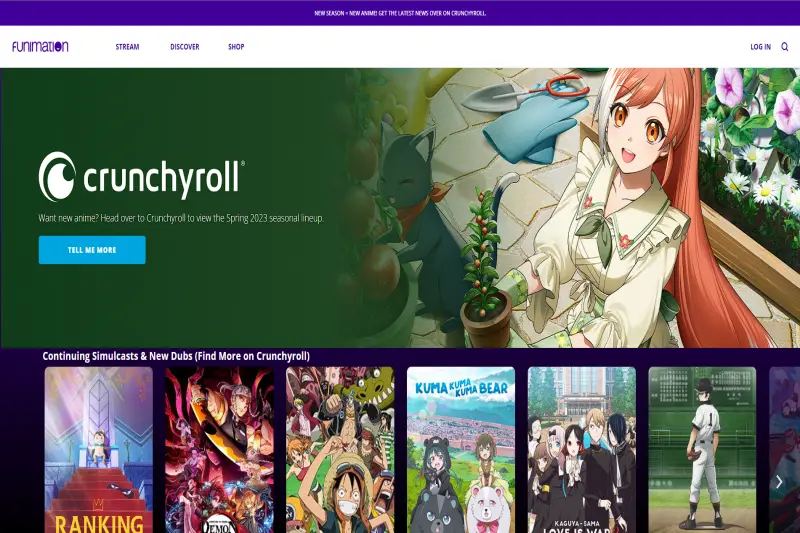Viewport: 800px width, 533px height.
Task: Open the Demon Slayer poster
Action: click(x=219, y=450)
